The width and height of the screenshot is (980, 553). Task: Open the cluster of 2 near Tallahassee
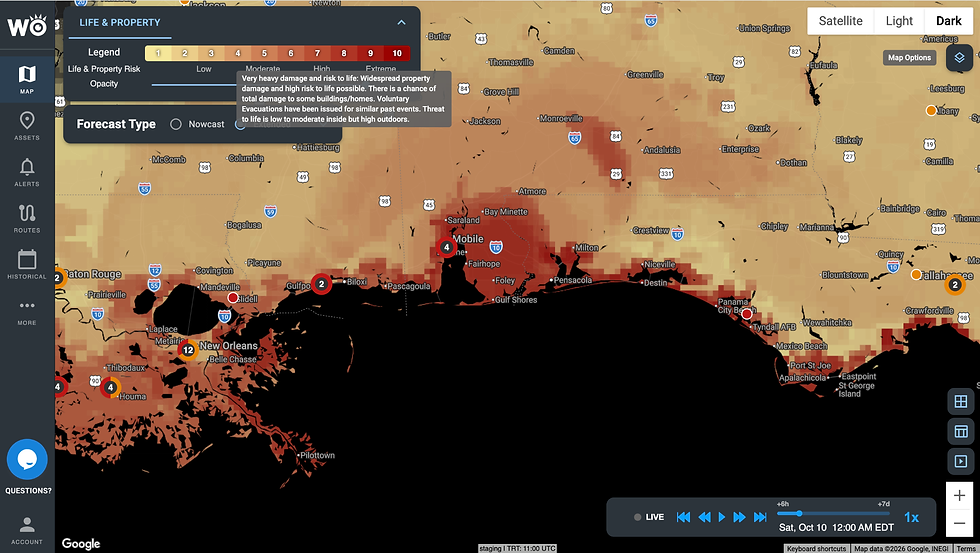pos(954,285)
